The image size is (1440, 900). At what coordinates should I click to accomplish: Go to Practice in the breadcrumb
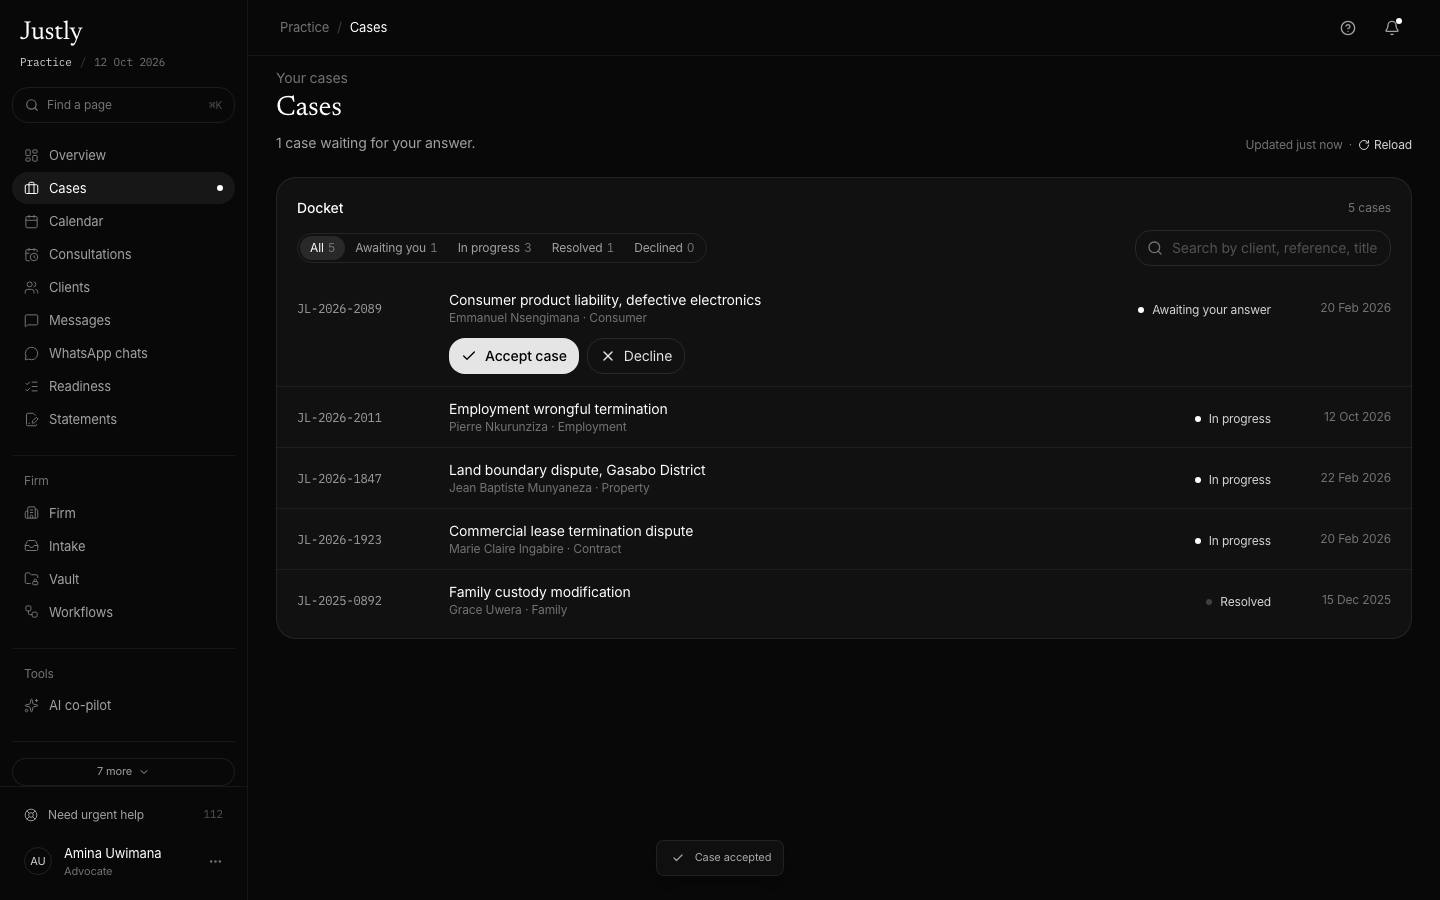304,27
